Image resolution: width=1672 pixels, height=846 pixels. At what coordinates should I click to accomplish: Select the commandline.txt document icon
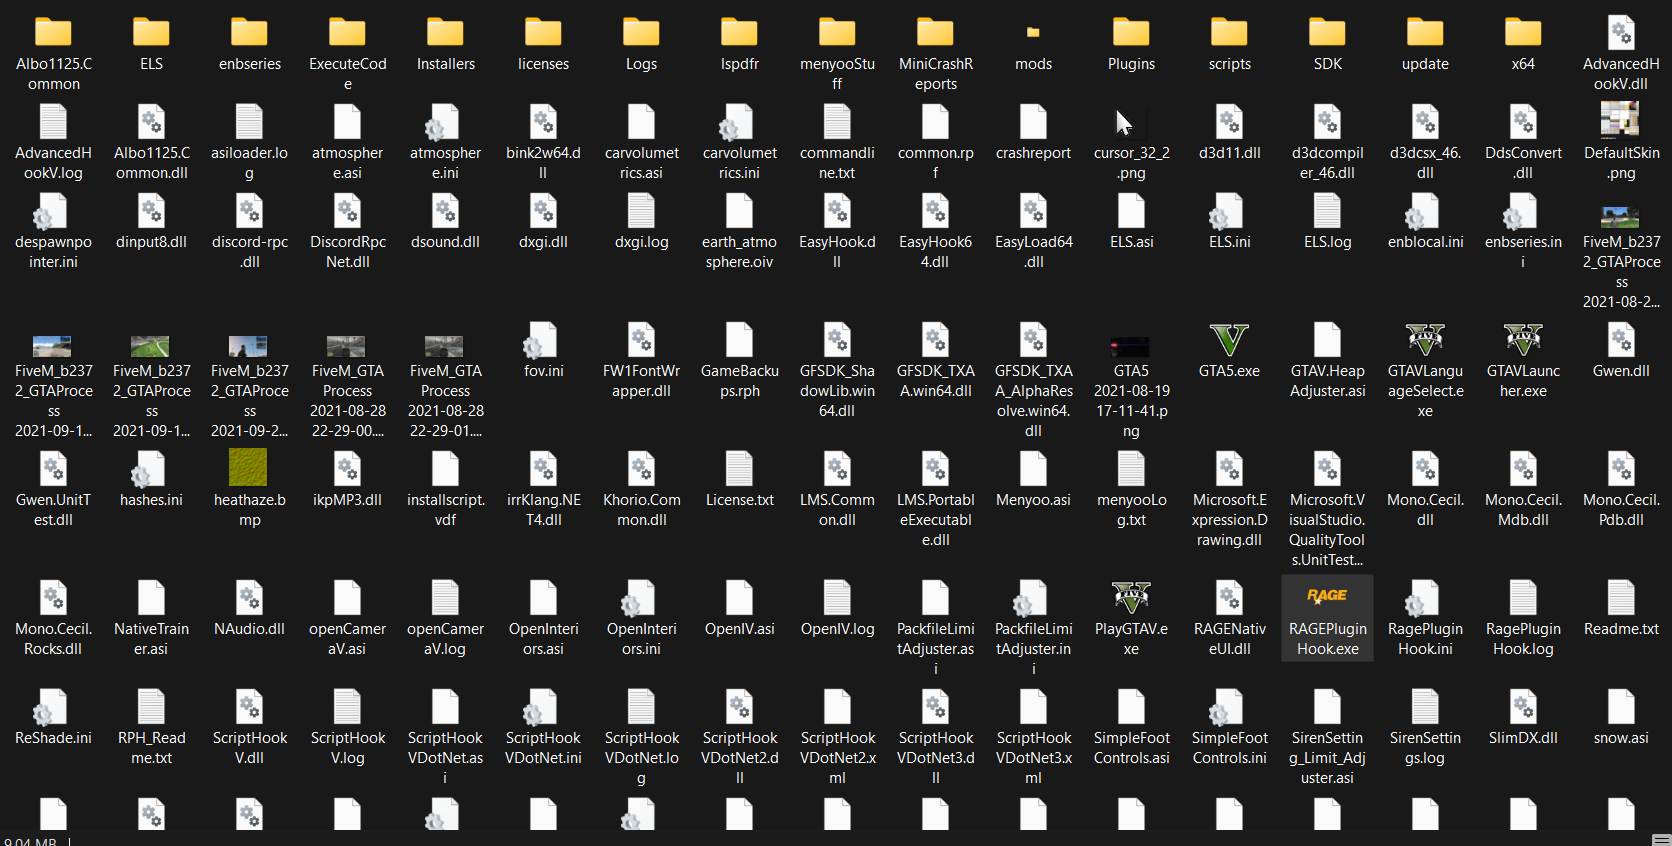point(838,122)
